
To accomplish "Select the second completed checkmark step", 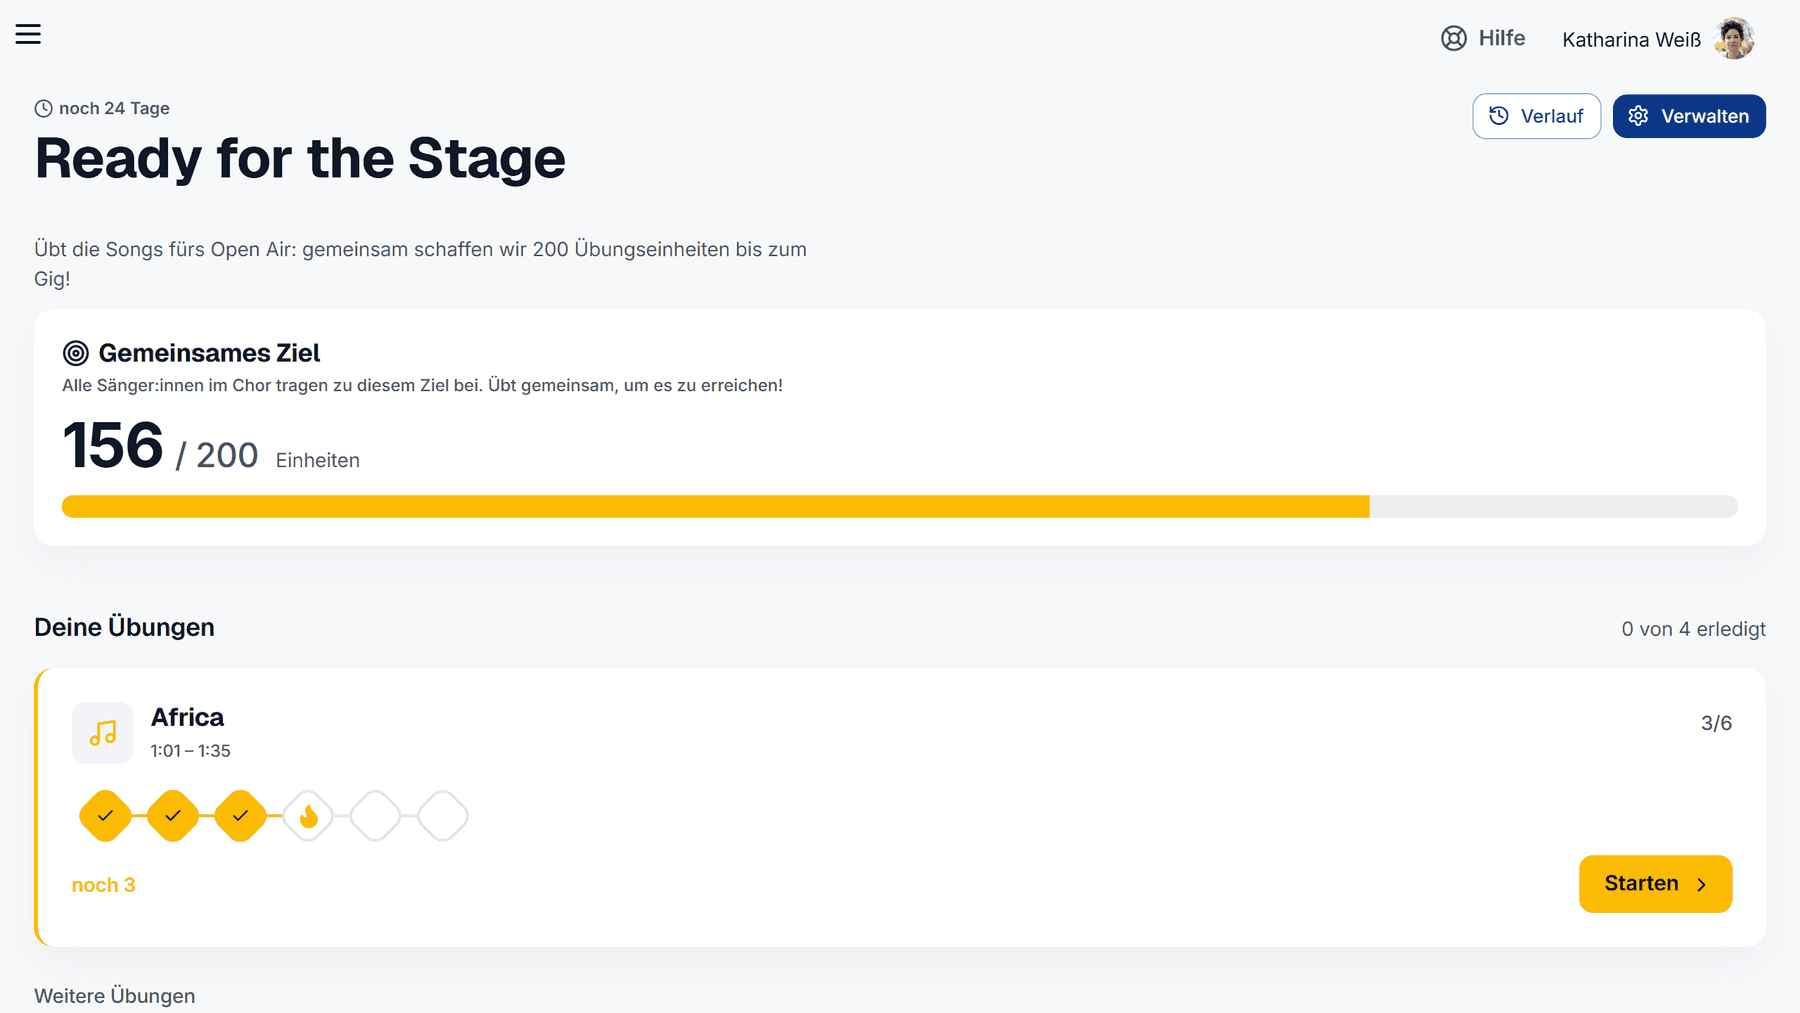I will (173, 816).
